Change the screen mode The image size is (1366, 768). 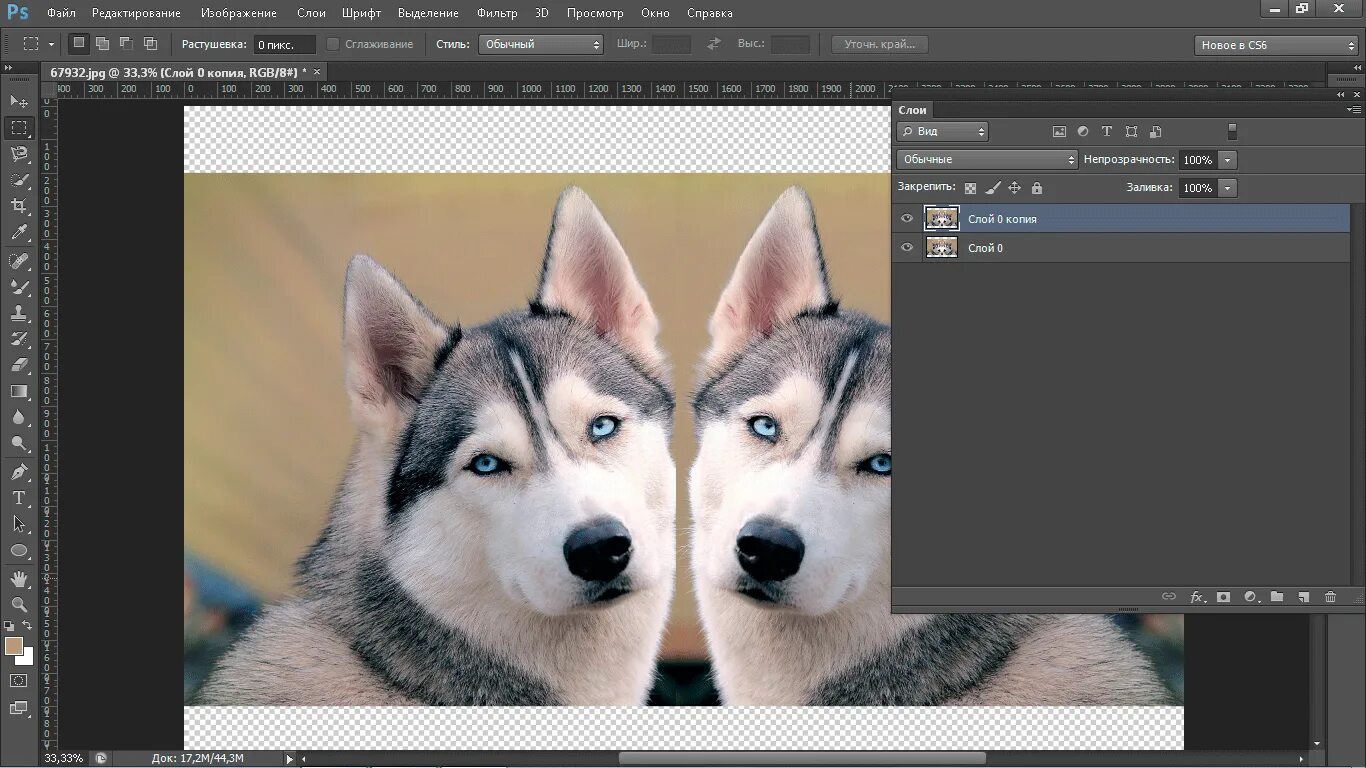click(x=19, y=708)
